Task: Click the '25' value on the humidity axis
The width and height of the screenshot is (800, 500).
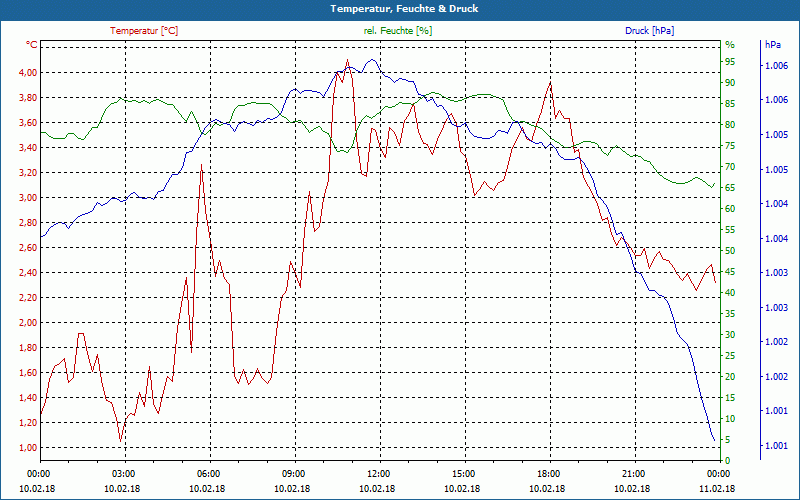Action: pyautogui.click(x=730, y=356)
